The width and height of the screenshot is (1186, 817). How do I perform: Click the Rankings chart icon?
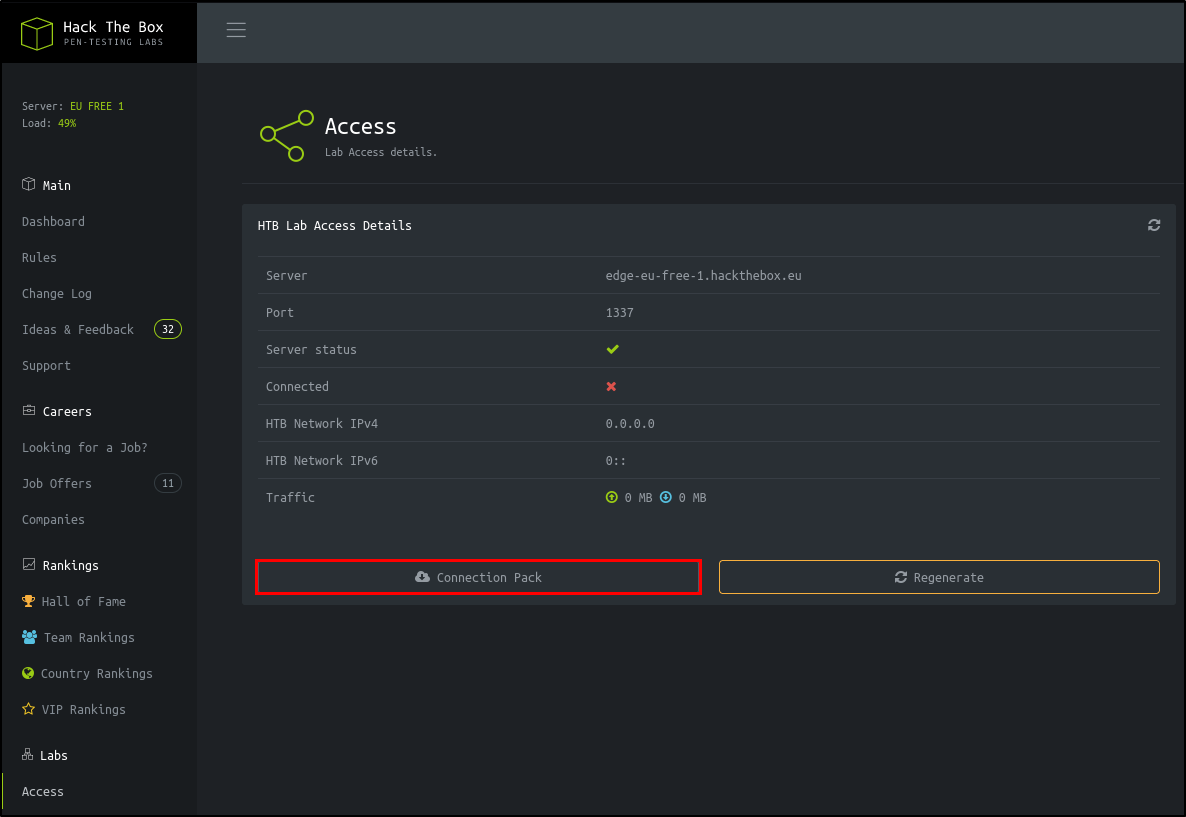point(29,564)
